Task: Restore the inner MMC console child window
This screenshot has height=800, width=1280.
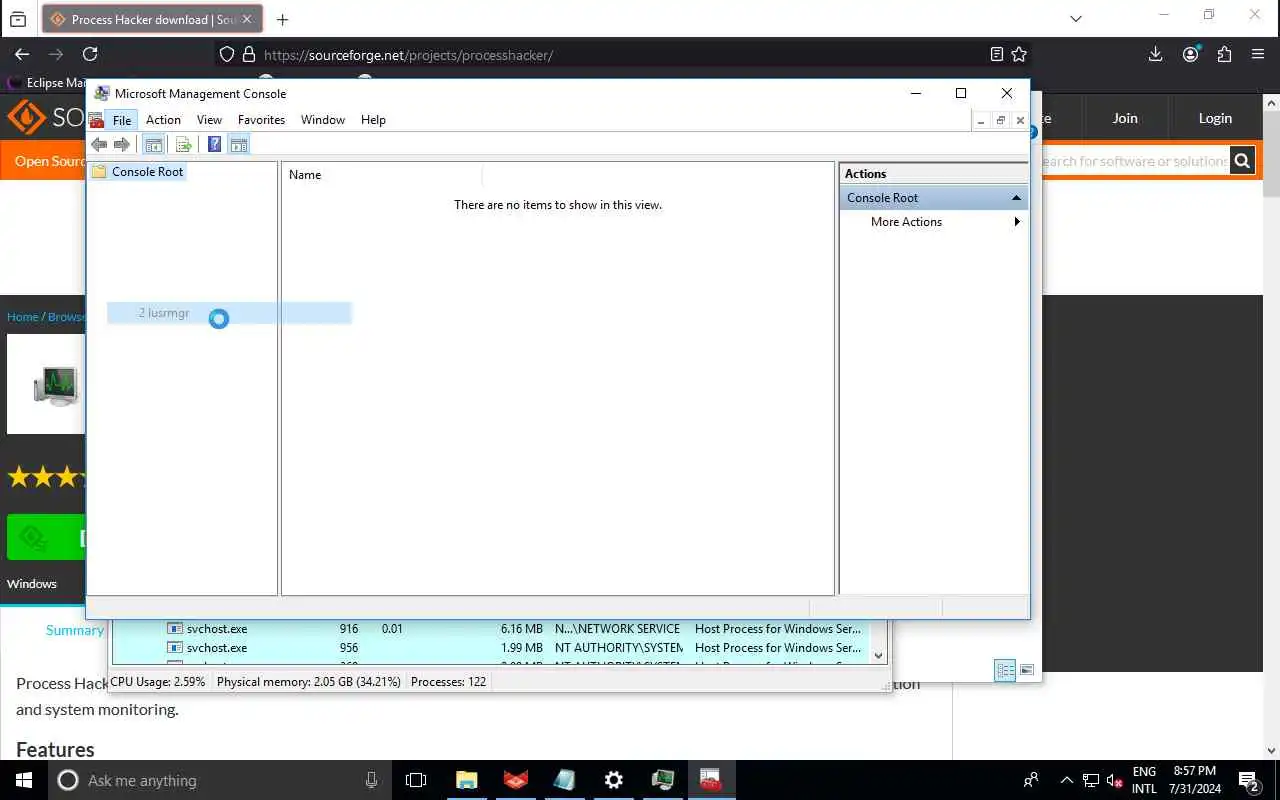Action: point(1000,120)
